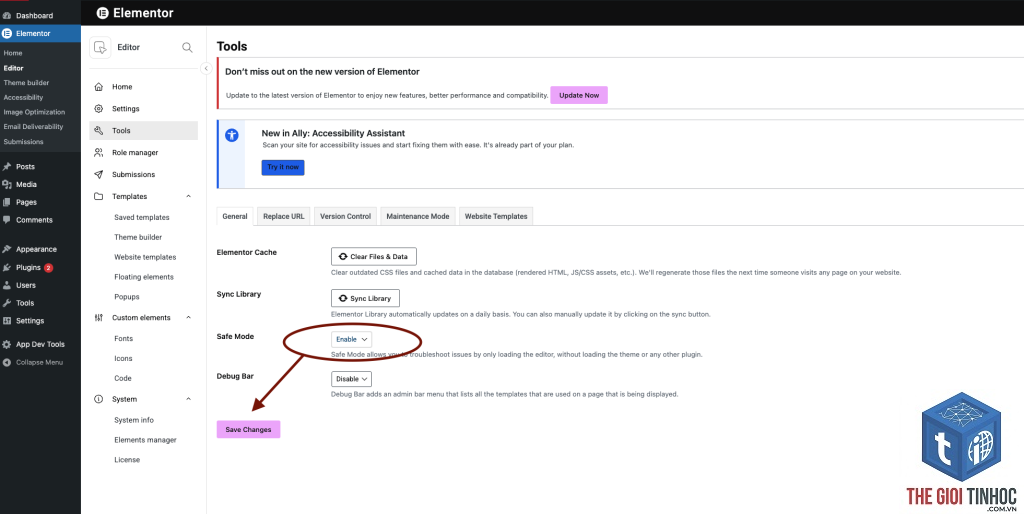The image size is (1024, 514).
Task: Switch to the General tab
Action: tap(235, 216)
